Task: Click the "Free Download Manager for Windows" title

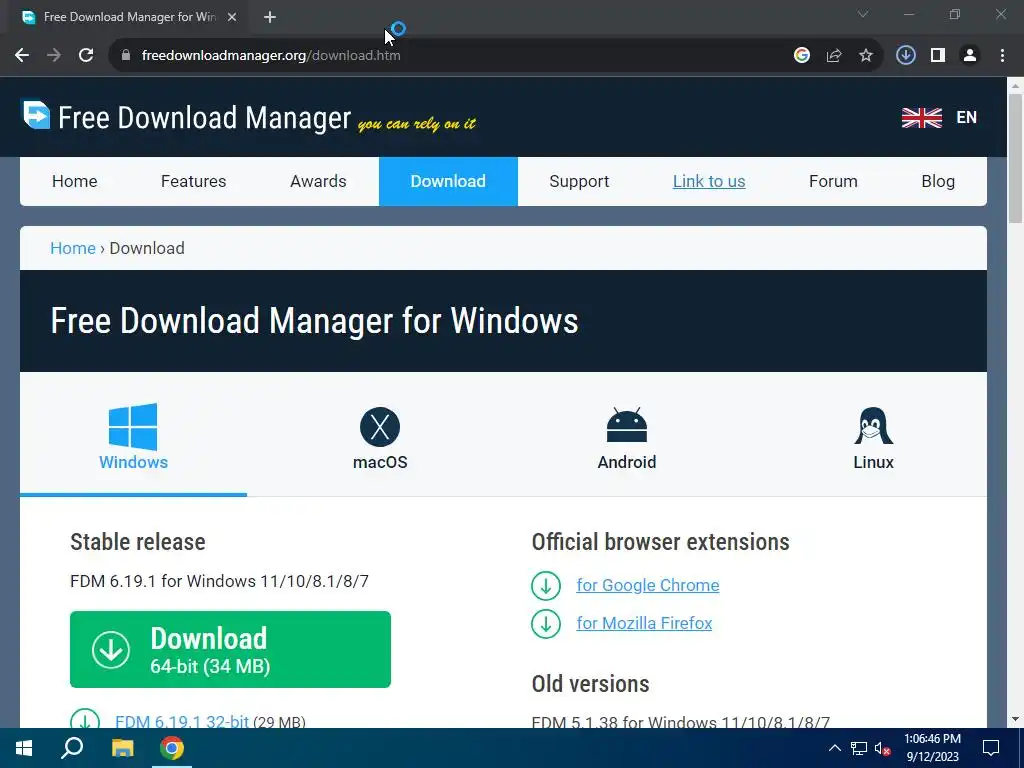Action: point(314,321)
